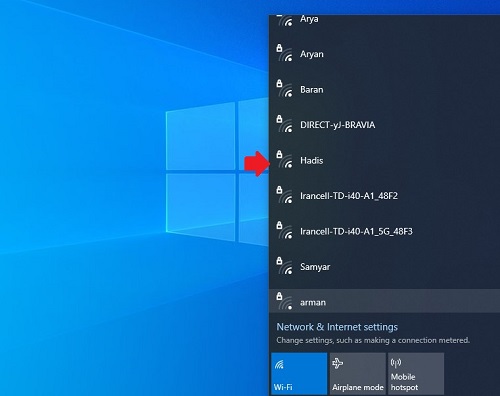Select the DIRECT-yJ-BRAVIA network name
The image size is (500, 396).
pyautogui.click(x=337, y=125)
